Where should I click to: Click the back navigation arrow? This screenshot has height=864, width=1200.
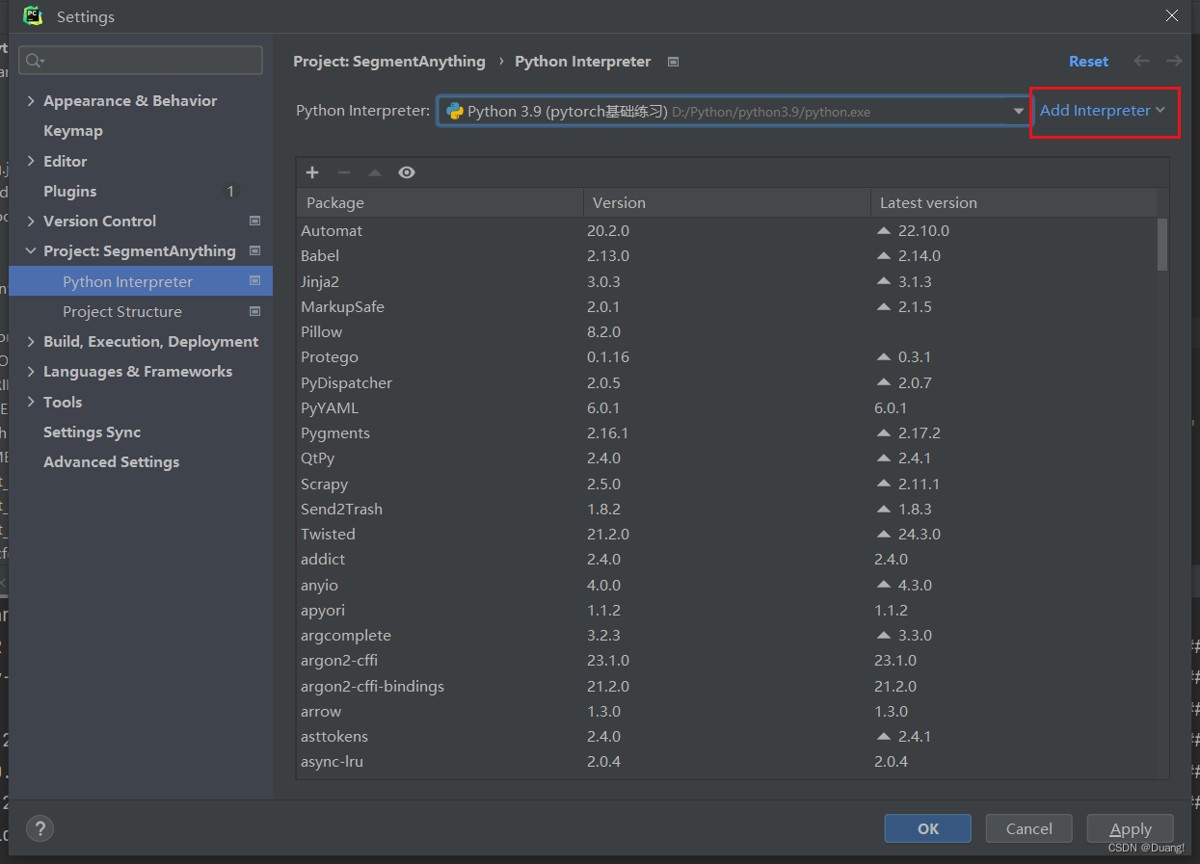click(1141, 61)
